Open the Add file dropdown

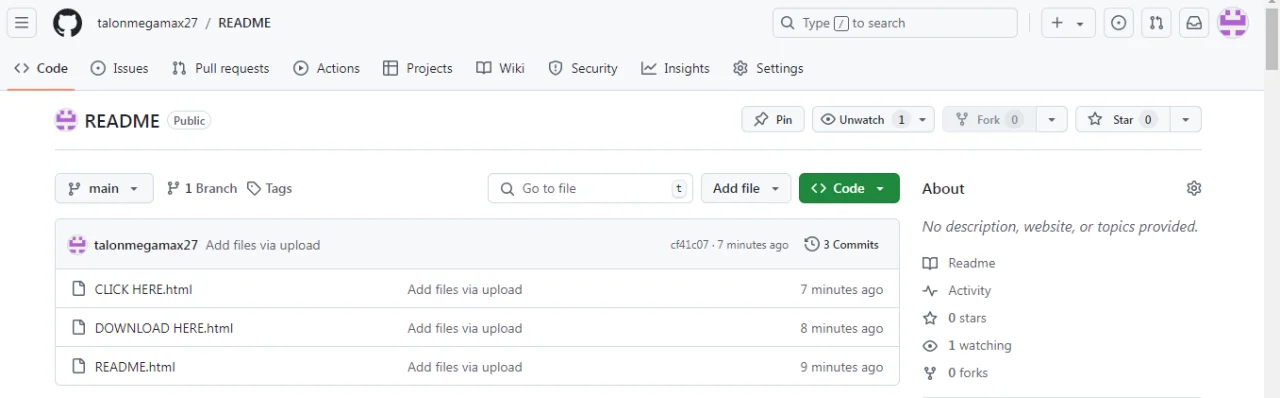click(x=746, y=188)
